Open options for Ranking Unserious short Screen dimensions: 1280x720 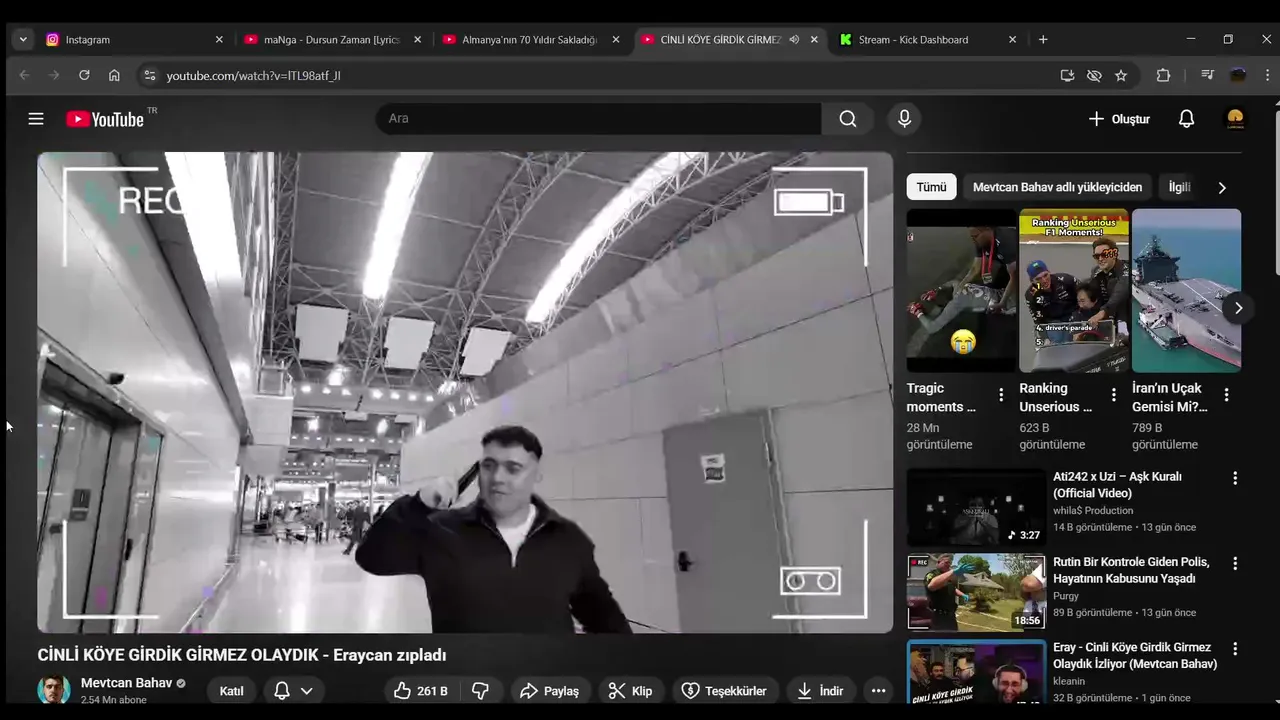[x=1114, y=395]
